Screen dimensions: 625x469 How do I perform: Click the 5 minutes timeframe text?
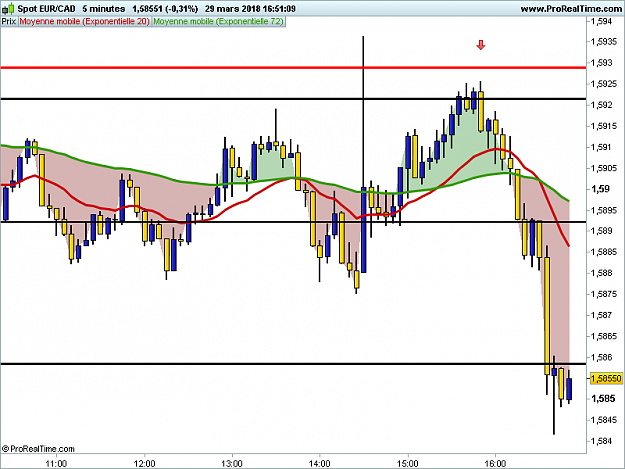(x=104, y=8)
